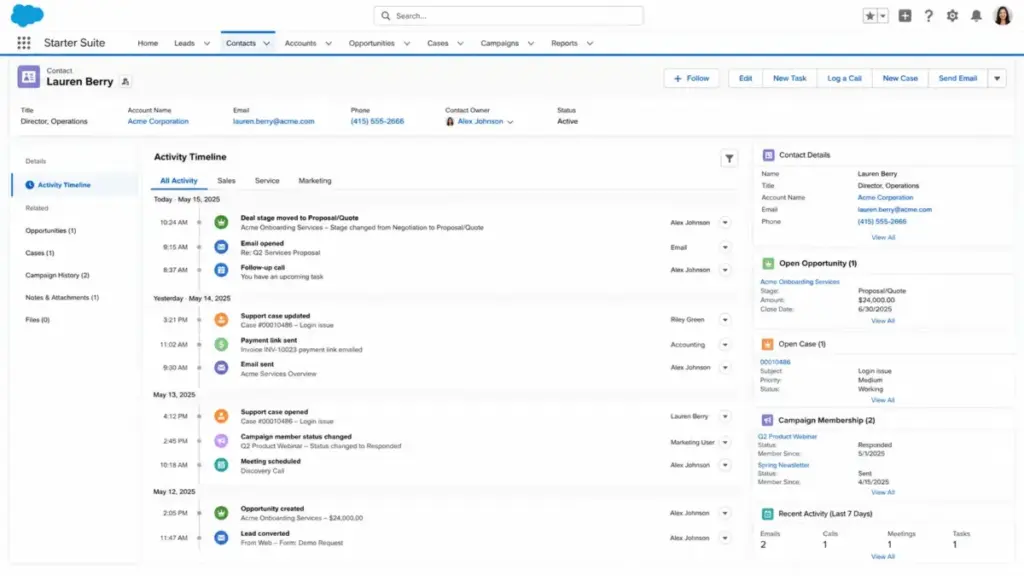Select Activity Timeline in the sidebar
This screenshot has width=1024, height=576.
click(x=74, y=185)
